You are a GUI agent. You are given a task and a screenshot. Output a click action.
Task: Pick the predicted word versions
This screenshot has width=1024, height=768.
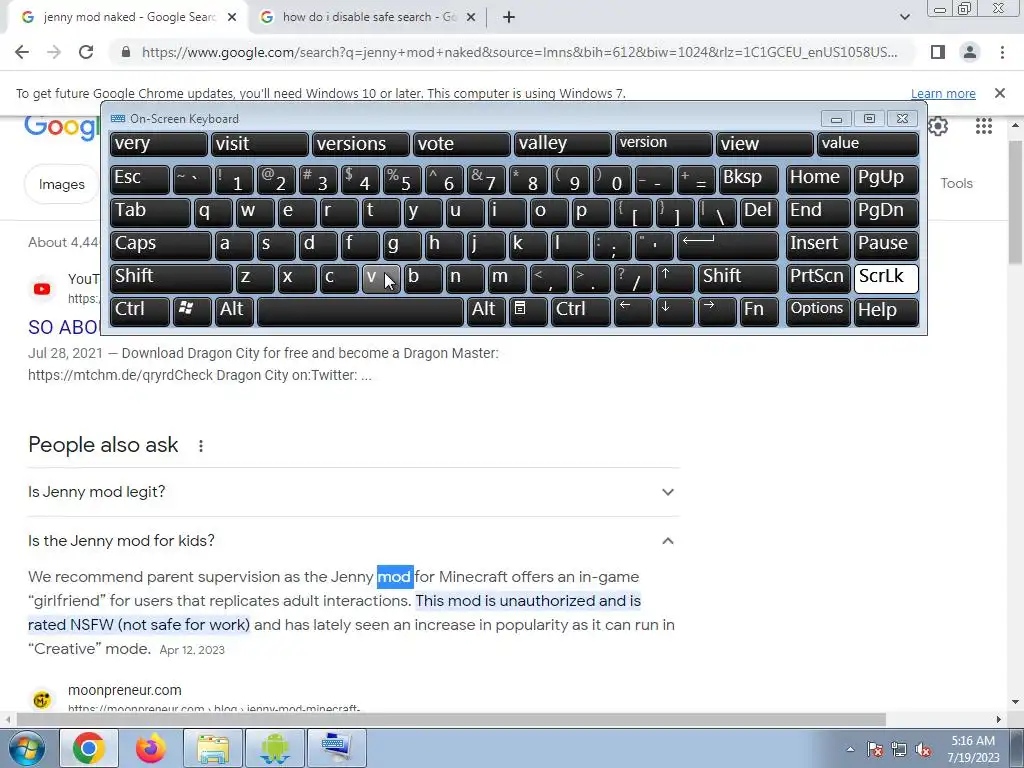360,144
